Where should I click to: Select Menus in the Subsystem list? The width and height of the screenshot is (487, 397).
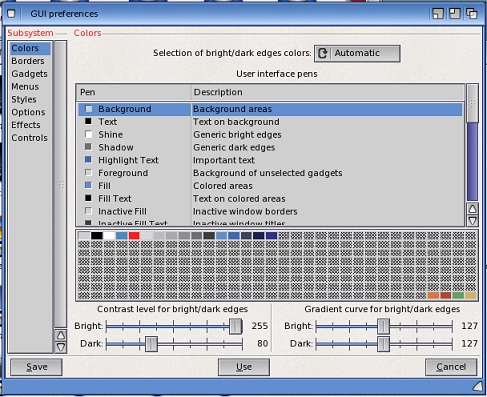(x=30, y=87)
